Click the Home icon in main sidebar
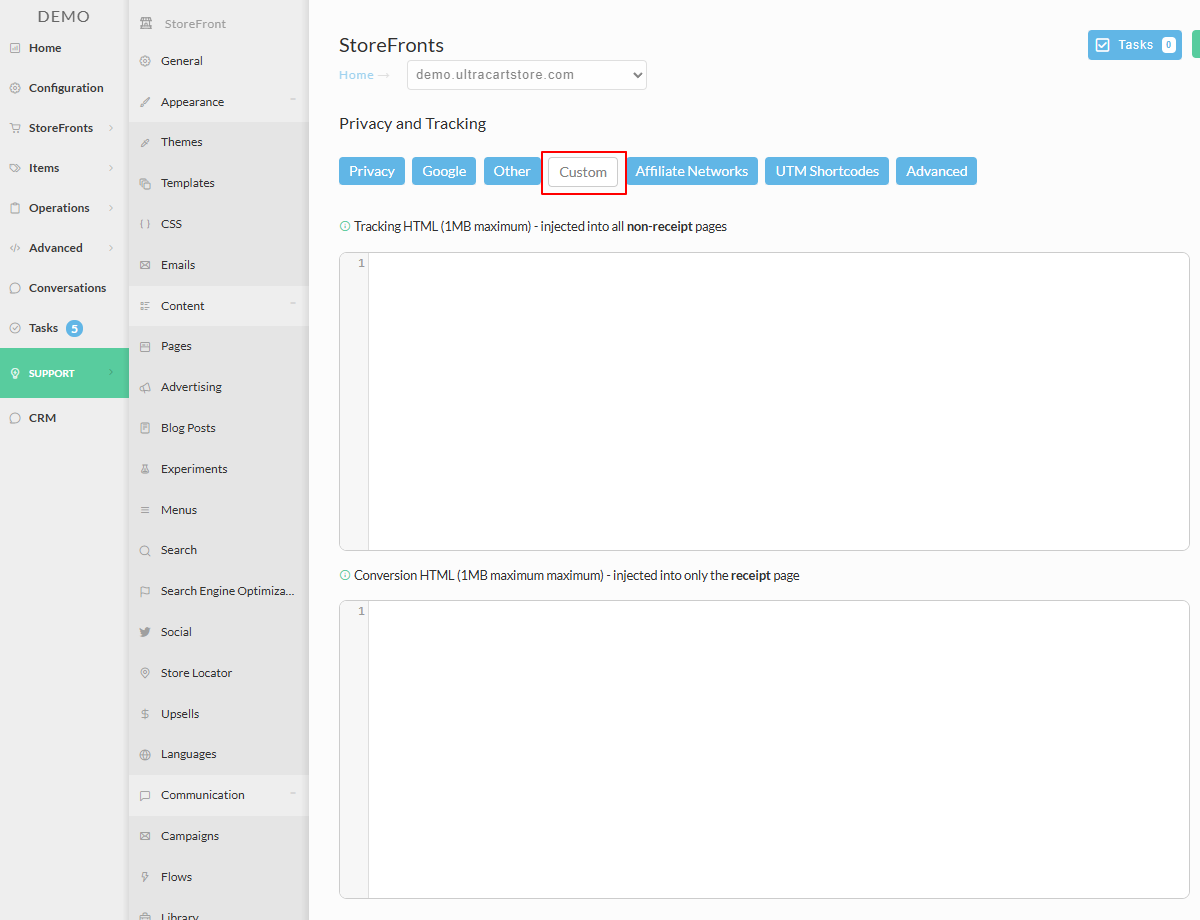 pyautogui.click(x=15, y=48)
